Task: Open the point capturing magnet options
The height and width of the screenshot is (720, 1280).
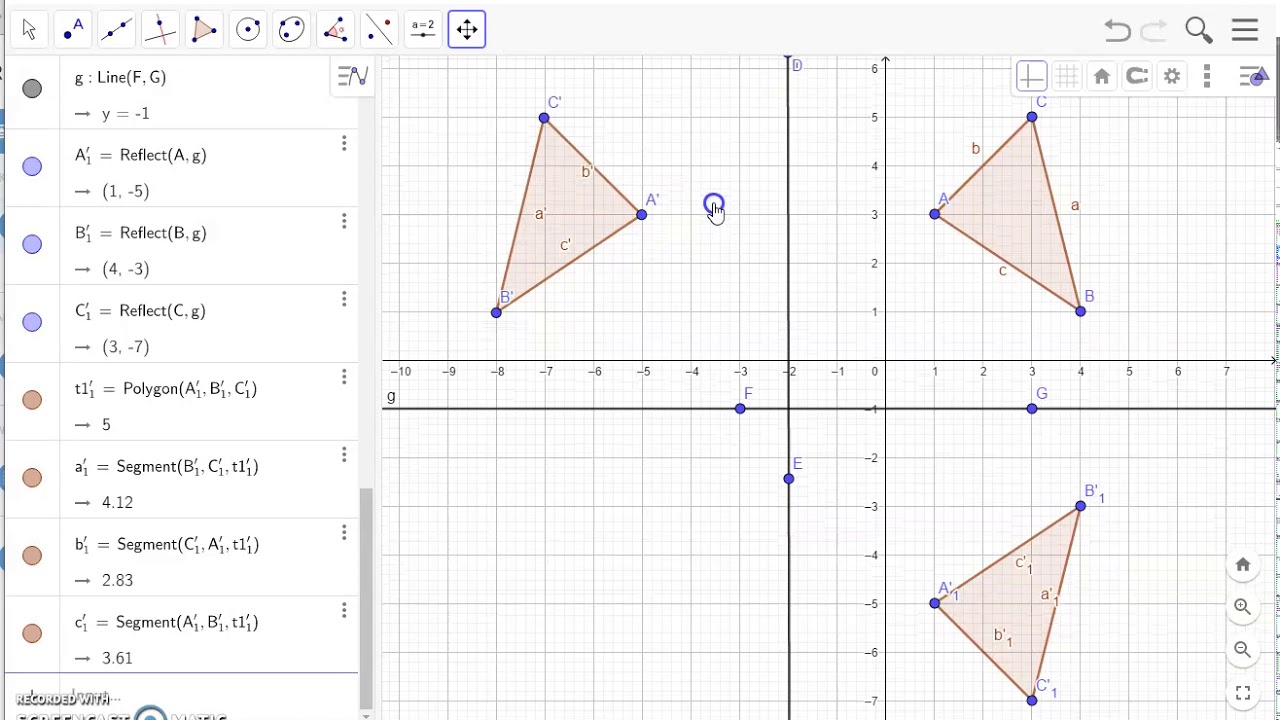Action: (1137, 76)
